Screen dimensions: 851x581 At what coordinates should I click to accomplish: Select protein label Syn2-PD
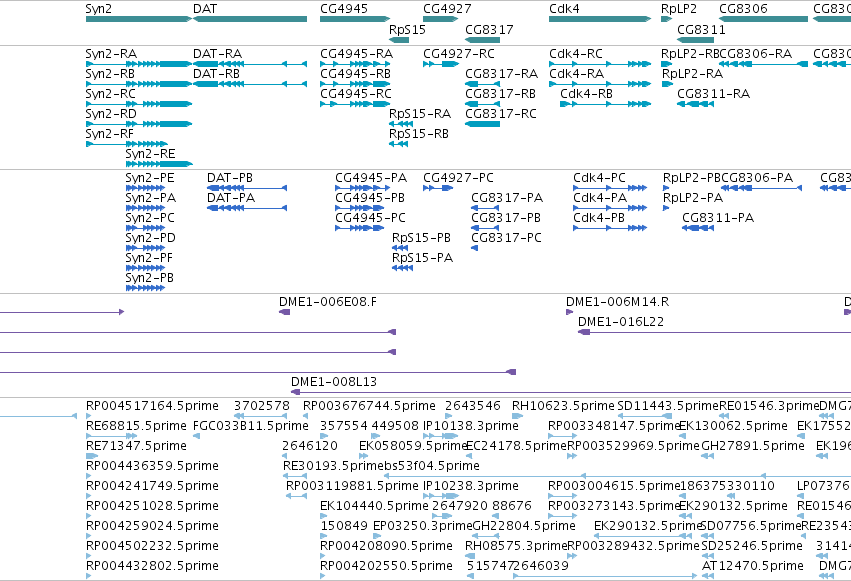tap(150, 238)
